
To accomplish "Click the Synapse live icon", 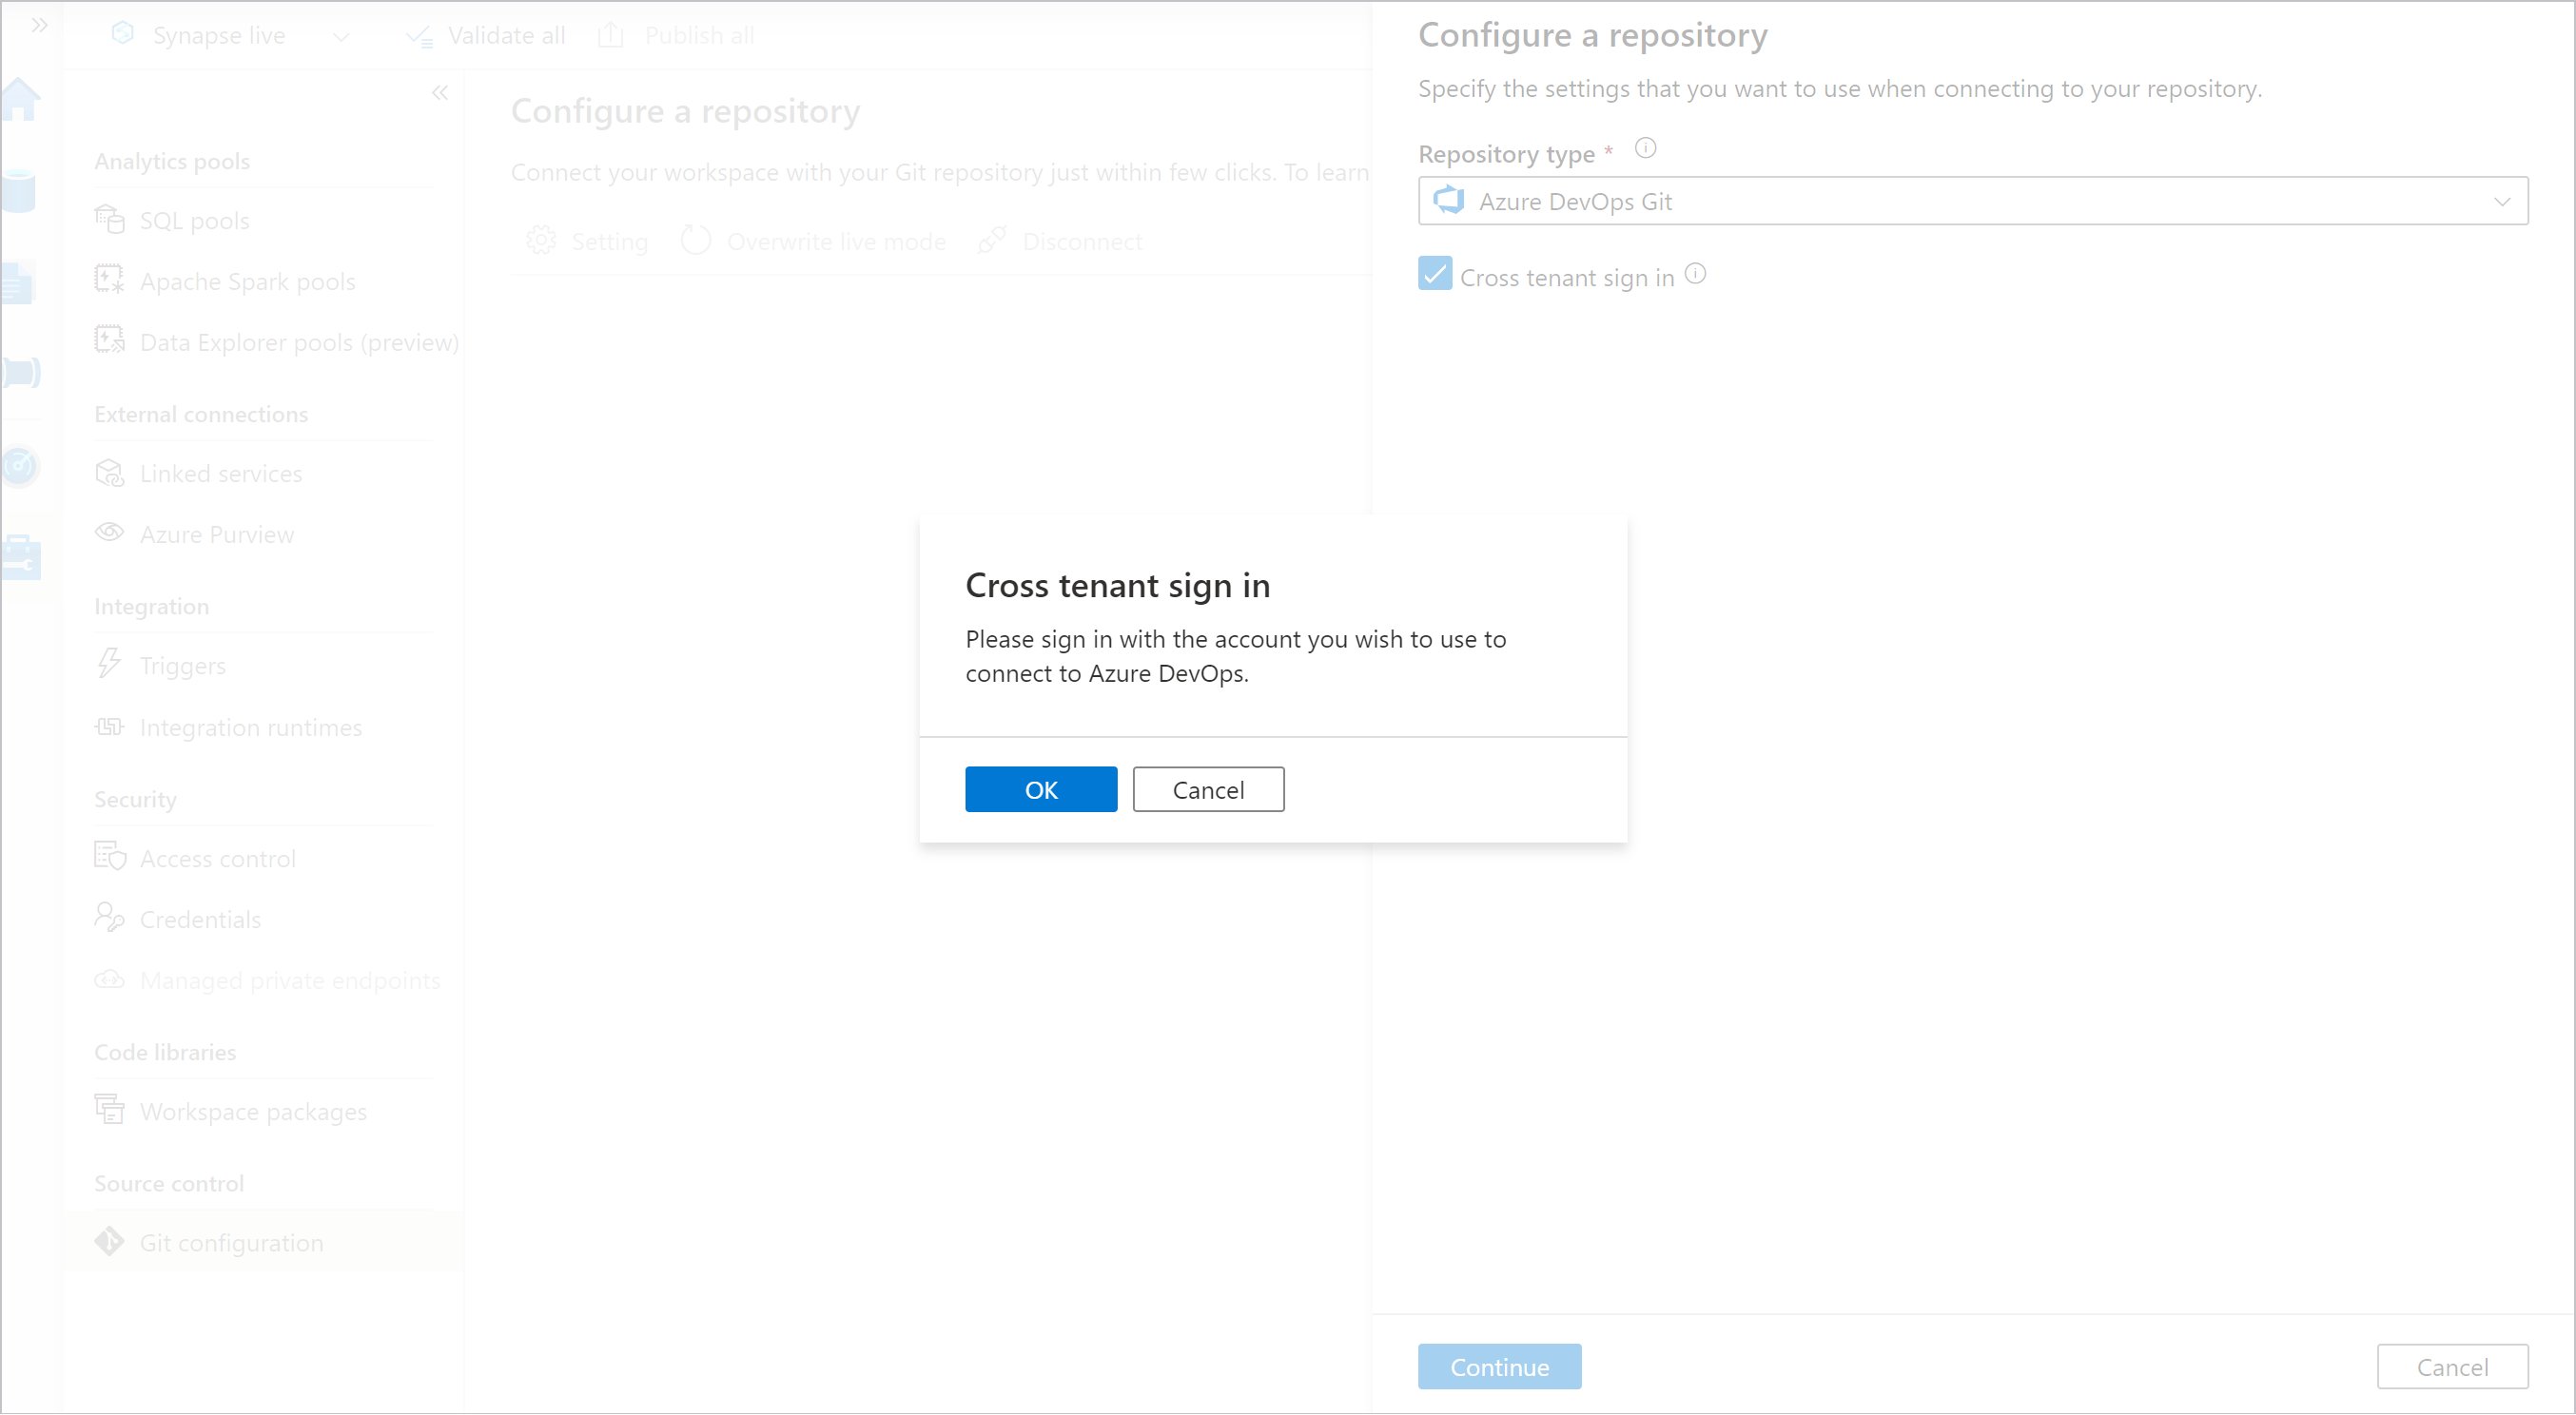I will (x=122, y=33).
